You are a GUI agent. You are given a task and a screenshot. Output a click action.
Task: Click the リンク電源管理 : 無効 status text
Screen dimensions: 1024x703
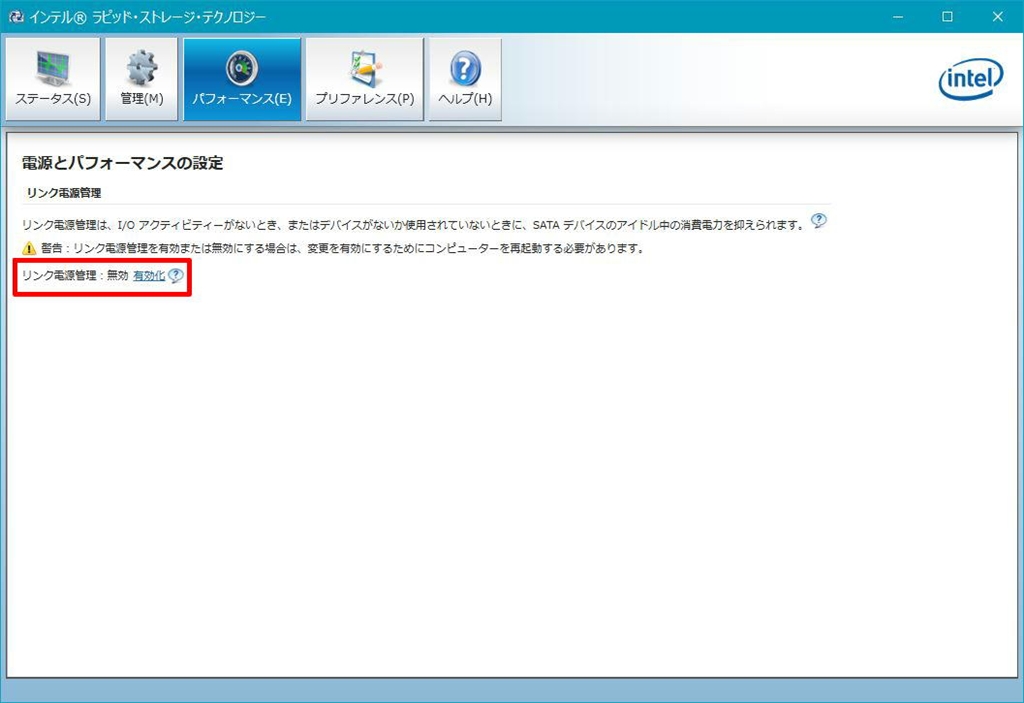[x=75, y=276]
